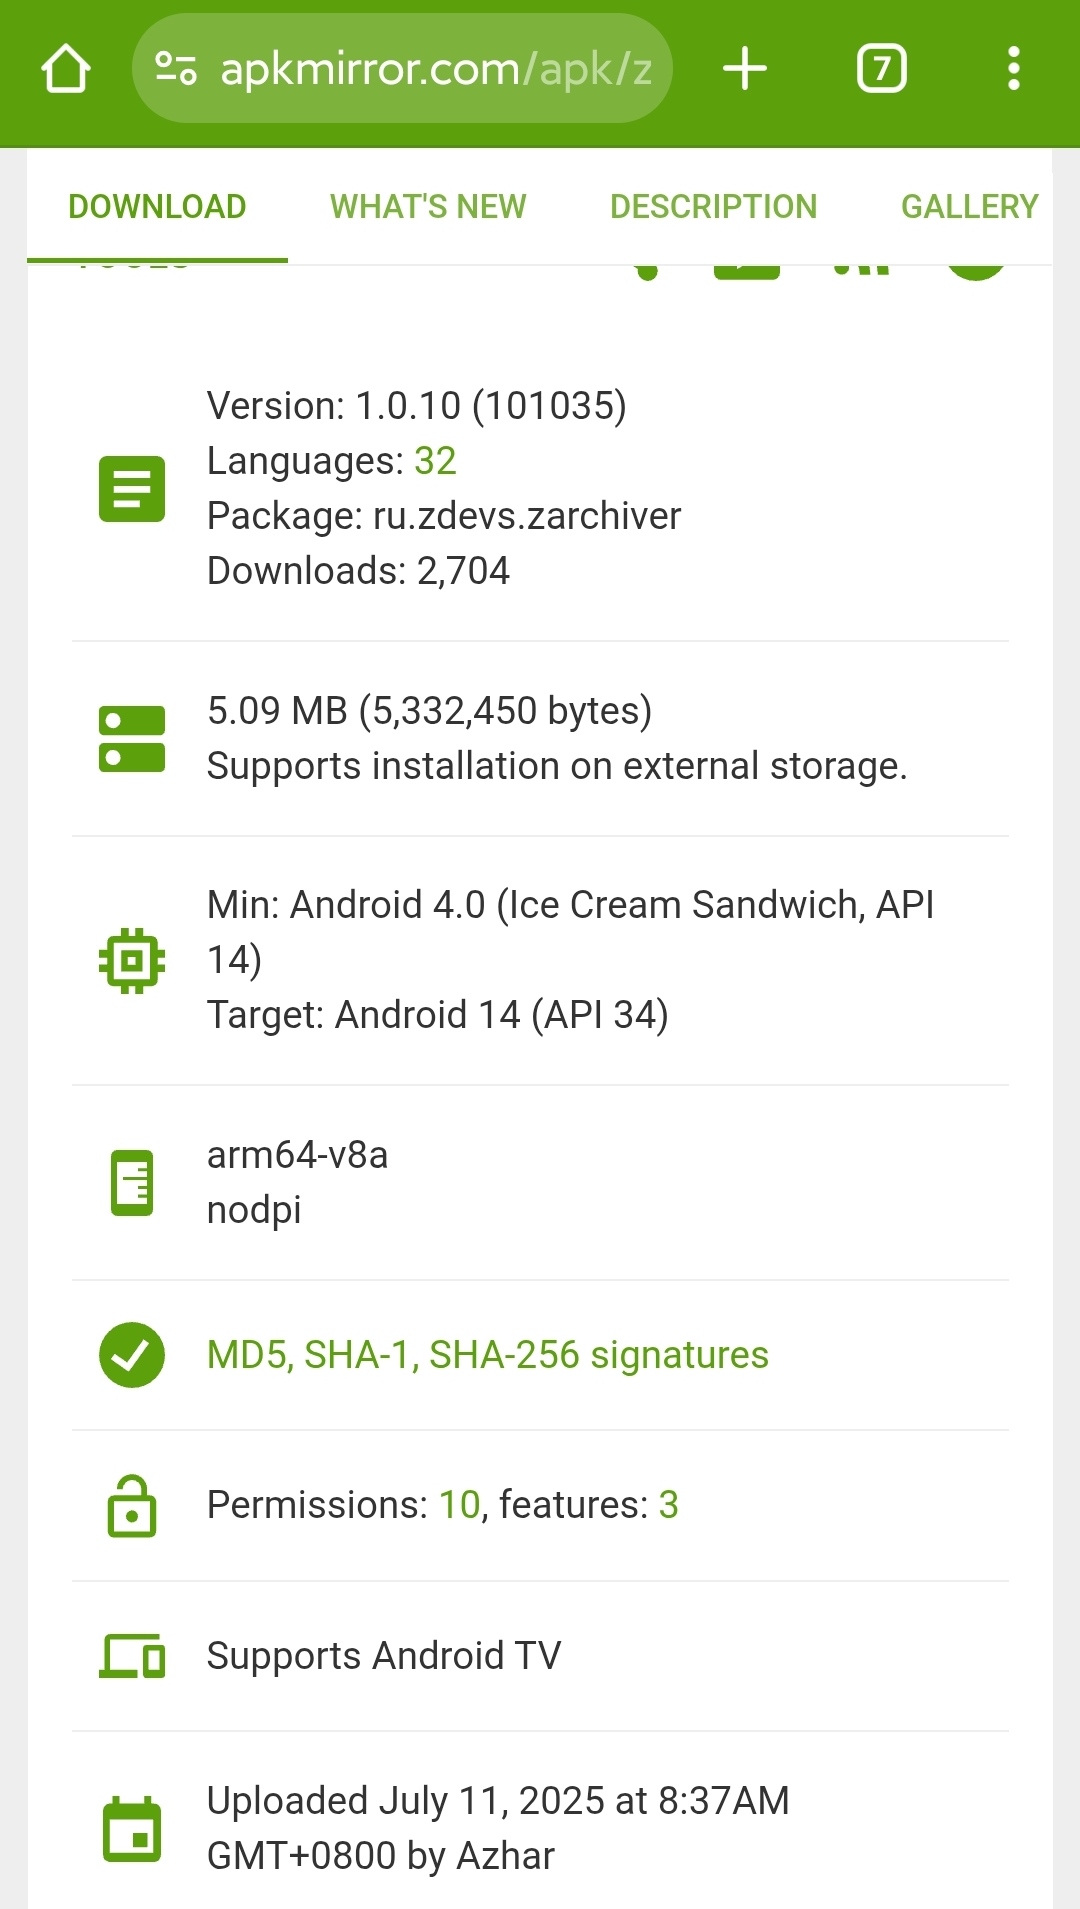Screen dimensions: 1080x1909
Task: Tap the browser home icon
Action: click(66, 69)
